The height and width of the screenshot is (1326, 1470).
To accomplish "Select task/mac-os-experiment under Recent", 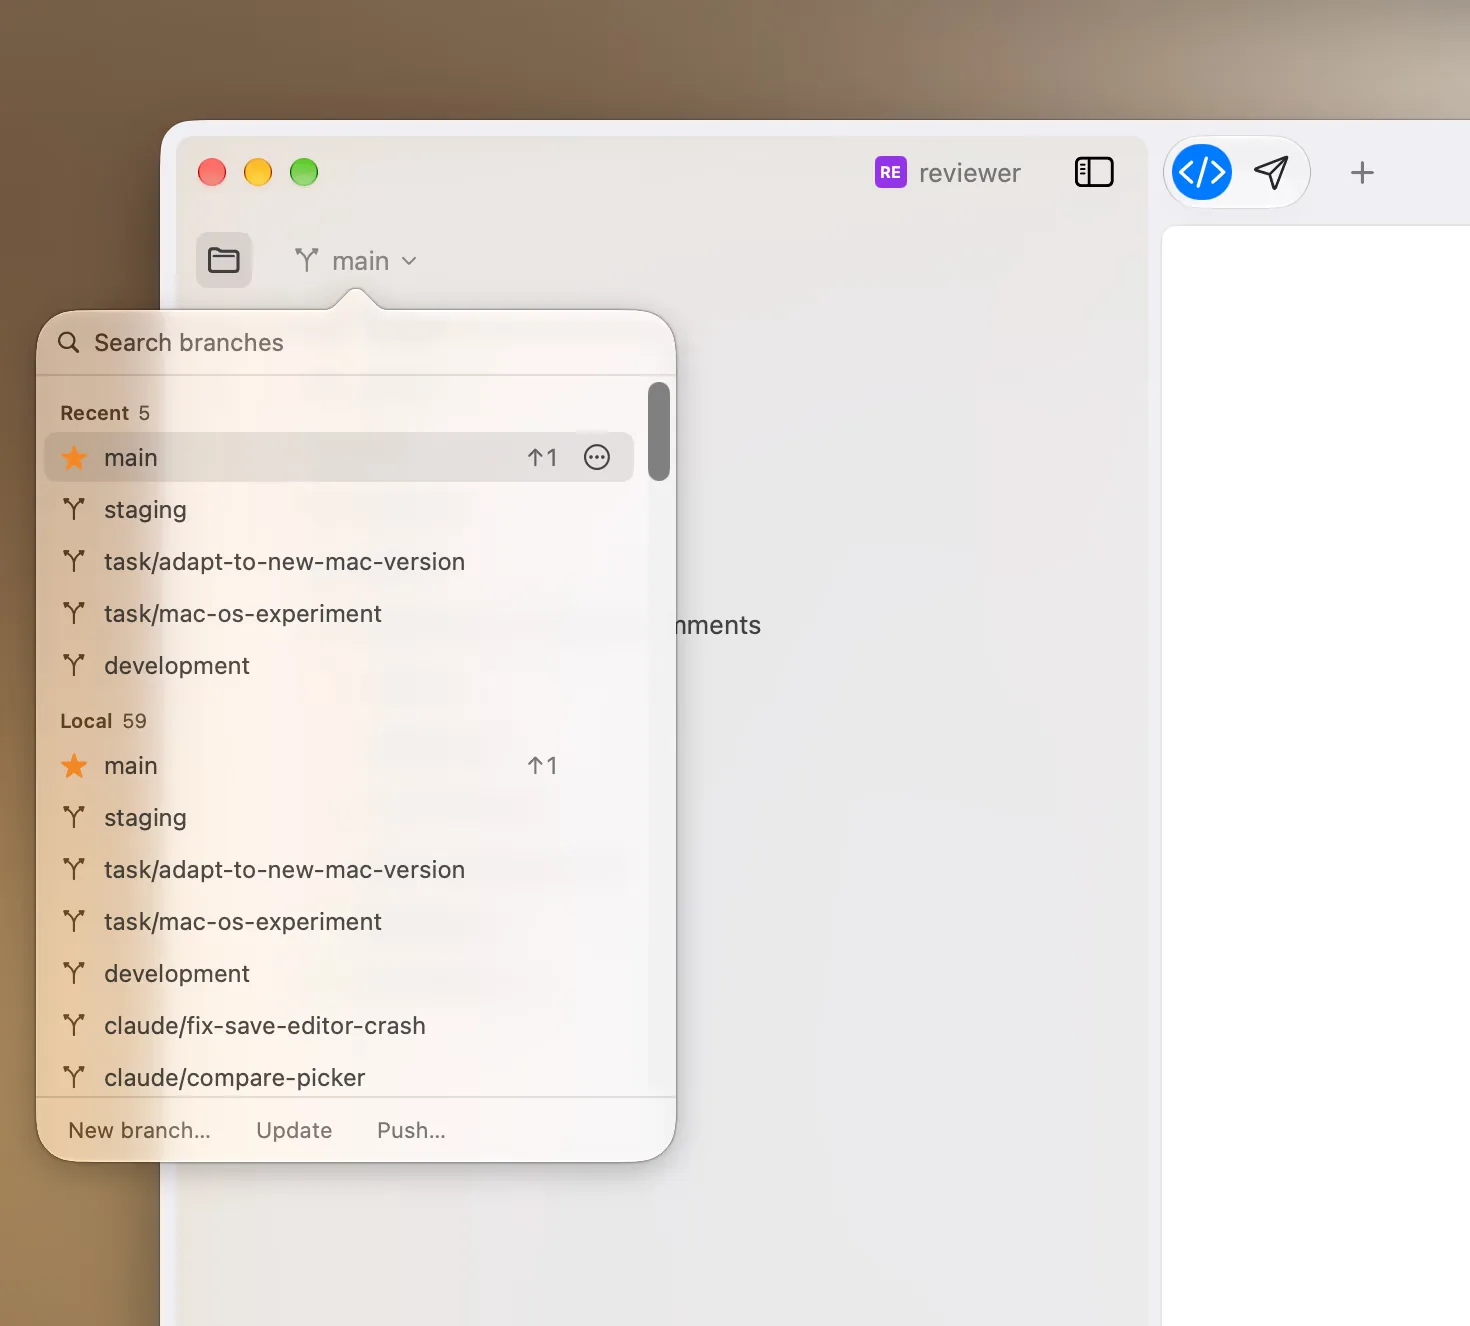I will point(339,613).
